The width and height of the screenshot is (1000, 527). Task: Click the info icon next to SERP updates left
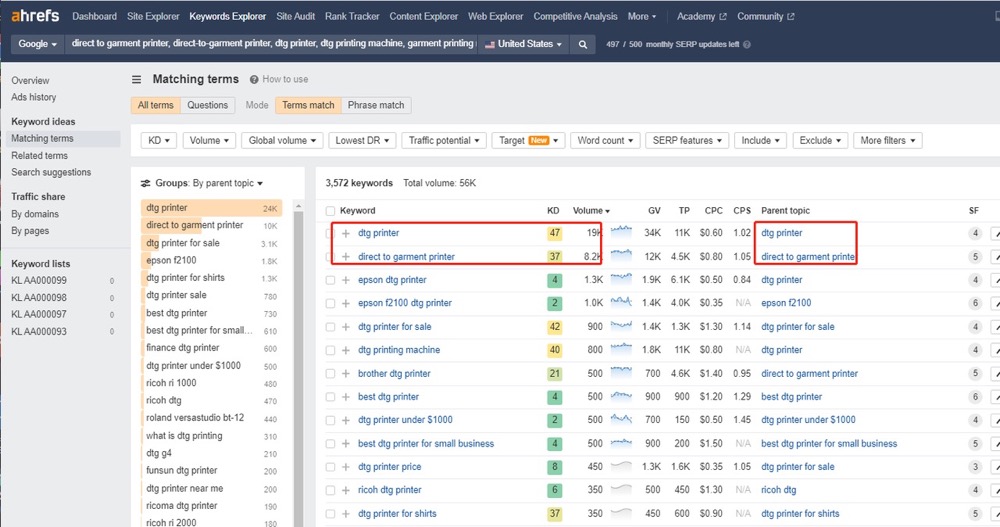click(x=747, y=45)
